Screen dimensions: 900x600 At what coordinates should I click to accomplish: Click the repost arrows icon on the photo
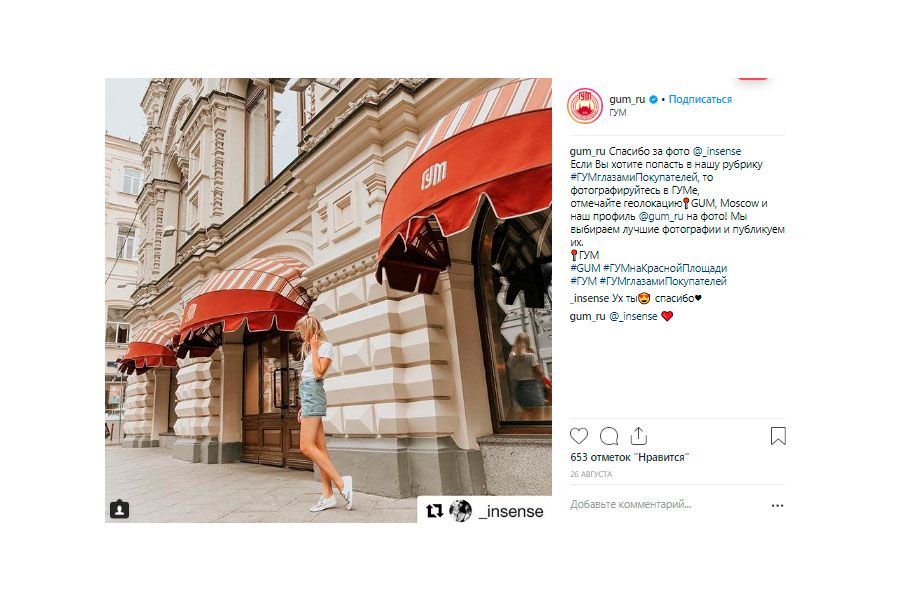pos(435,510)
